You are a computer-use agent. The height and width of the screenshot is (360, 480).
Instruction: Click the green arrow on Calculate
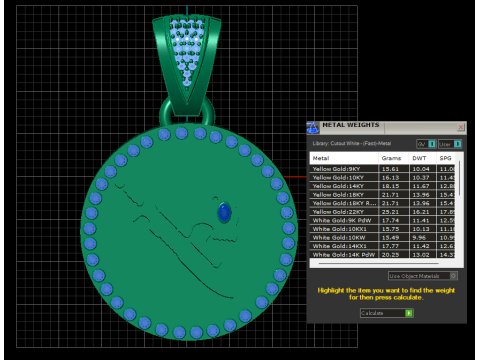(x=409, y=313)
